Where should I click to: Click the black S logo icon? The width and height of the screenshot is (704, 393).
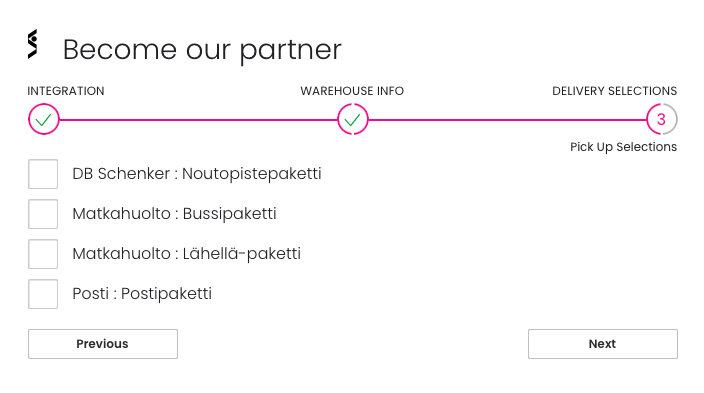tap(32, 44)
